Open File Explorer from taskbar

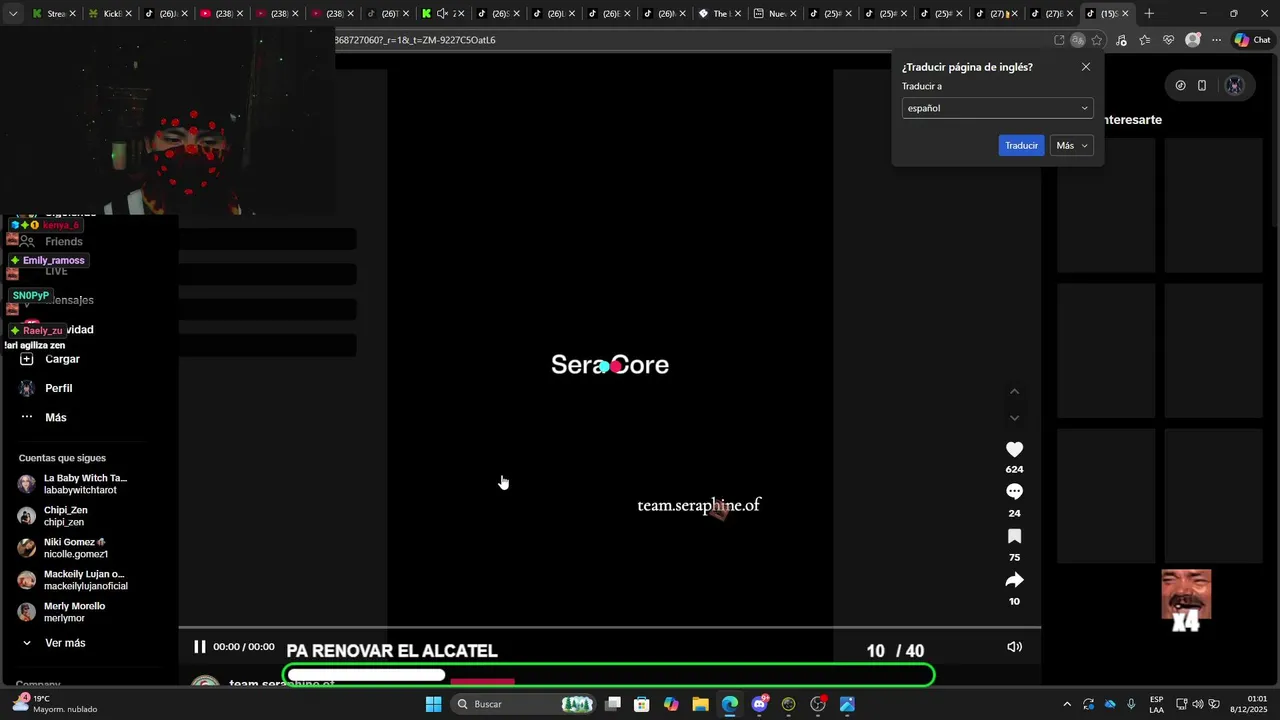pos(700,704)
